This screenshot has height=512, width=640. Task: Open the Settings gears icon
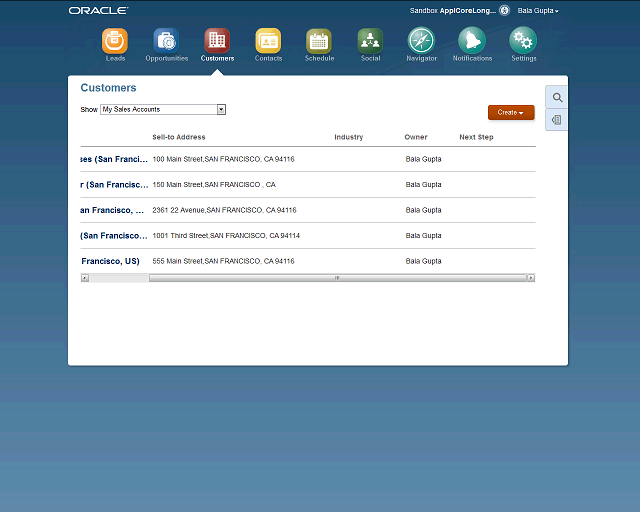[523, 40]
